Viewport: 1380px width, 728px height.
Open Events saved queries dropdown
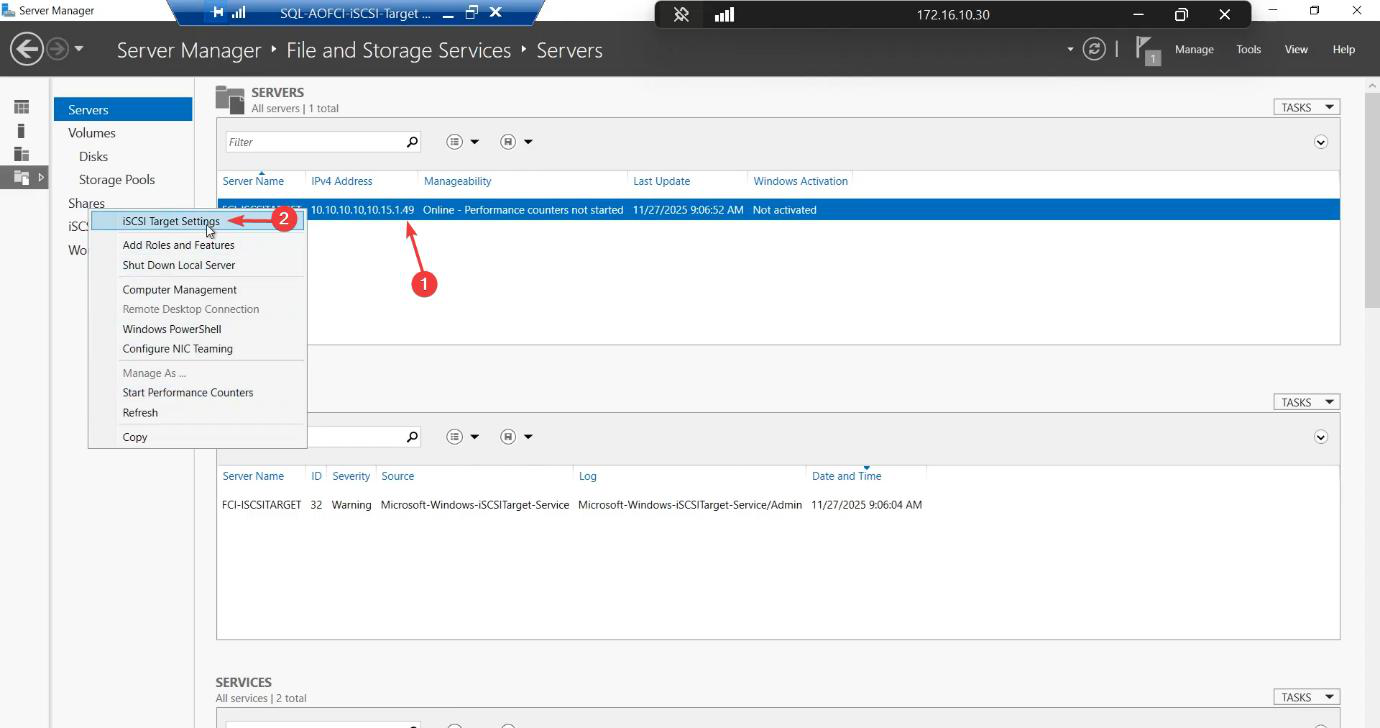click(x=516, y=437)
